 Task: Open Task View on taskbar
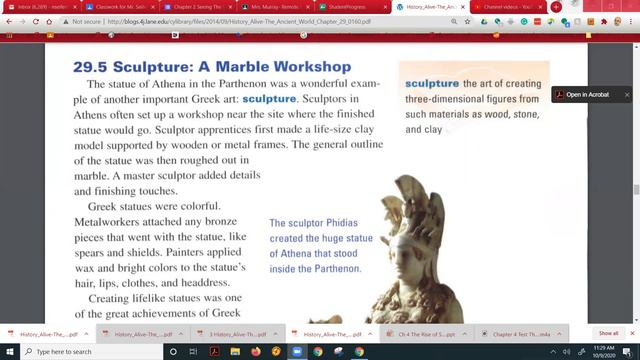point(193,351)
